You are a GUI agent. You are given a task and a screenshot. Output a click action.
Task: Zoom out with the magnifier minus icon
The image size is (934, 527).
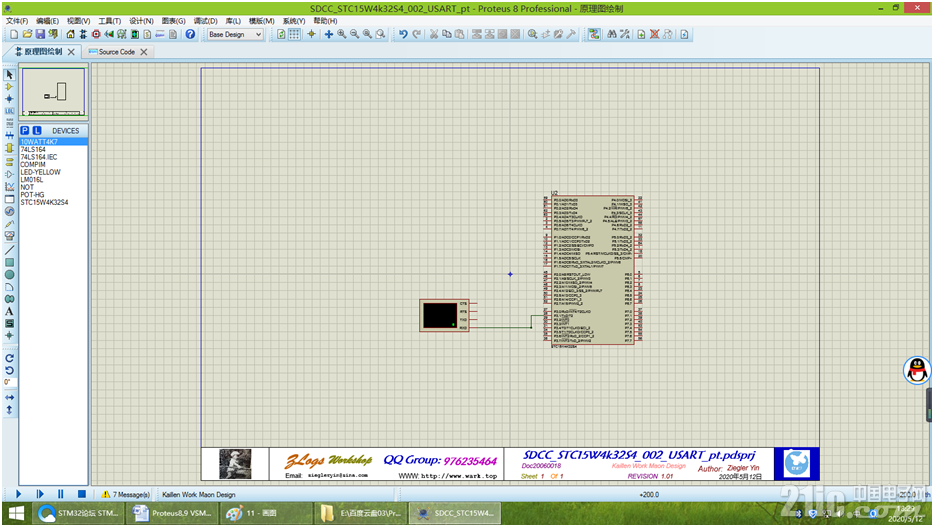tap(354, 35)
